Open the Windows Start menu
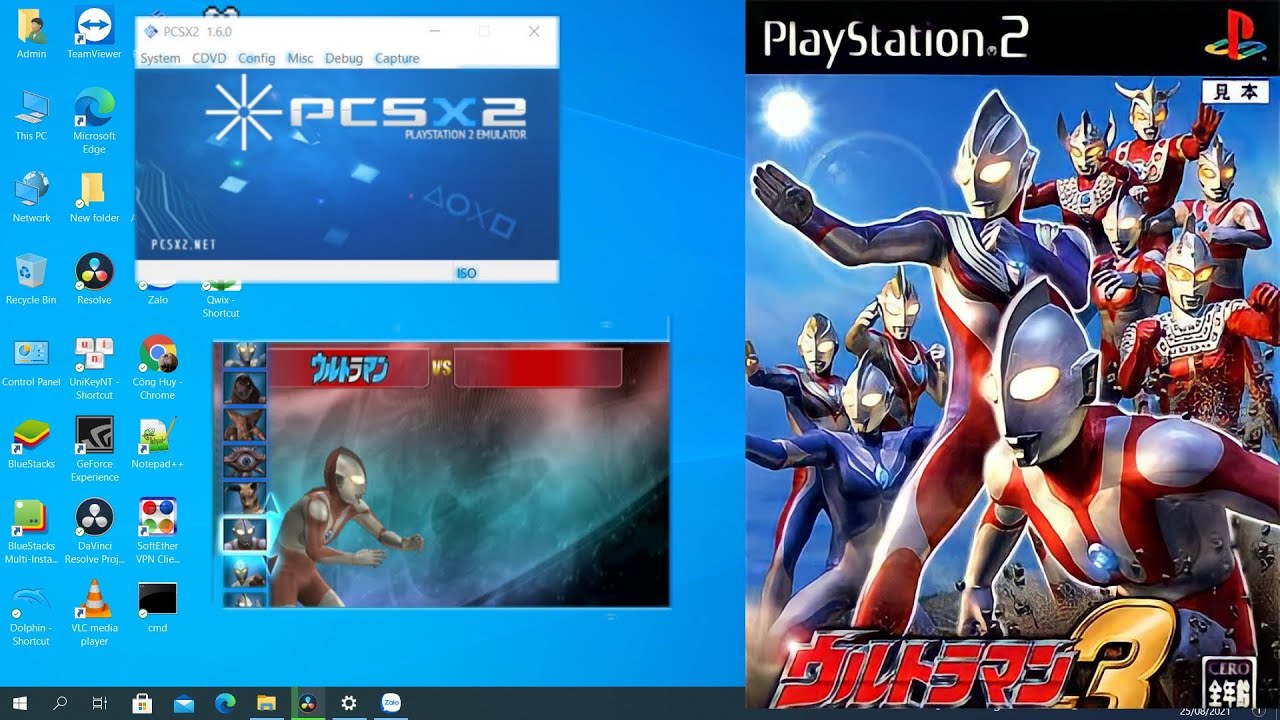Image resolution: width=1280 pixels, height=720 pixels. click(x=19, y=703)
